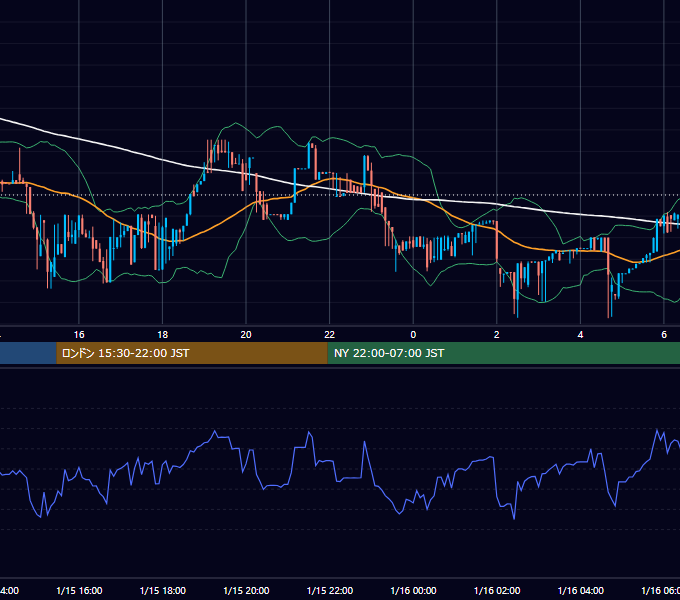Select the ロンドン 15:30-22:00 JST session band
This screenshot has height=600, width=680.
192,353
